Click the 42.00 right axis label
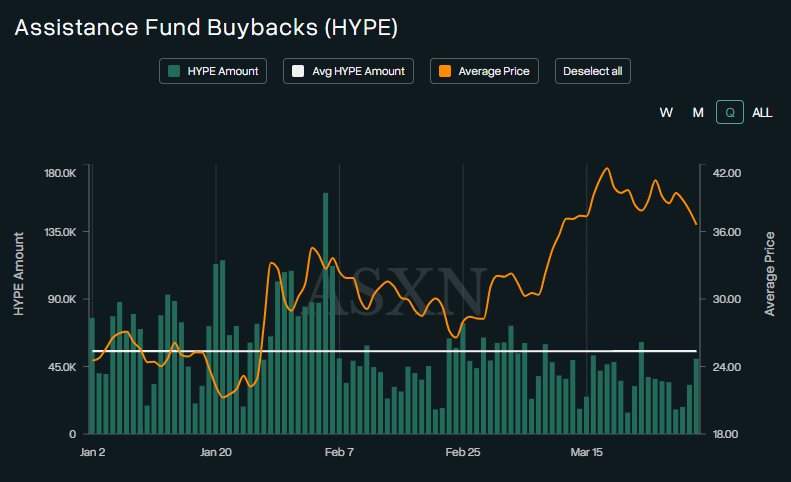This screenshot has height=482, width=791. (x=726, y=173)
